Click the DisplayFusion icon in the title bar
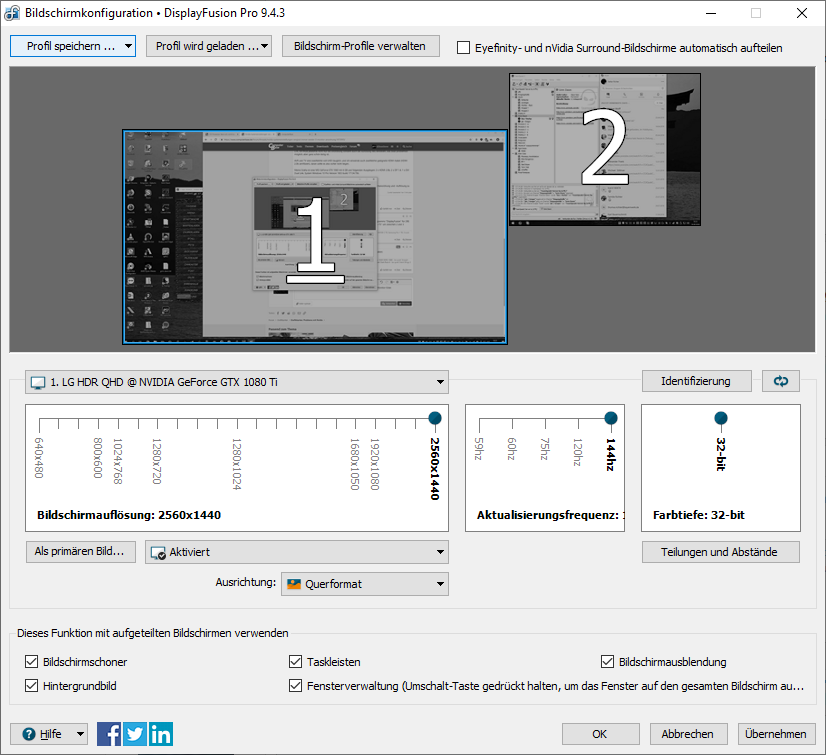Image resolution: width=826 pixels, height=755 pixels. 12,13
